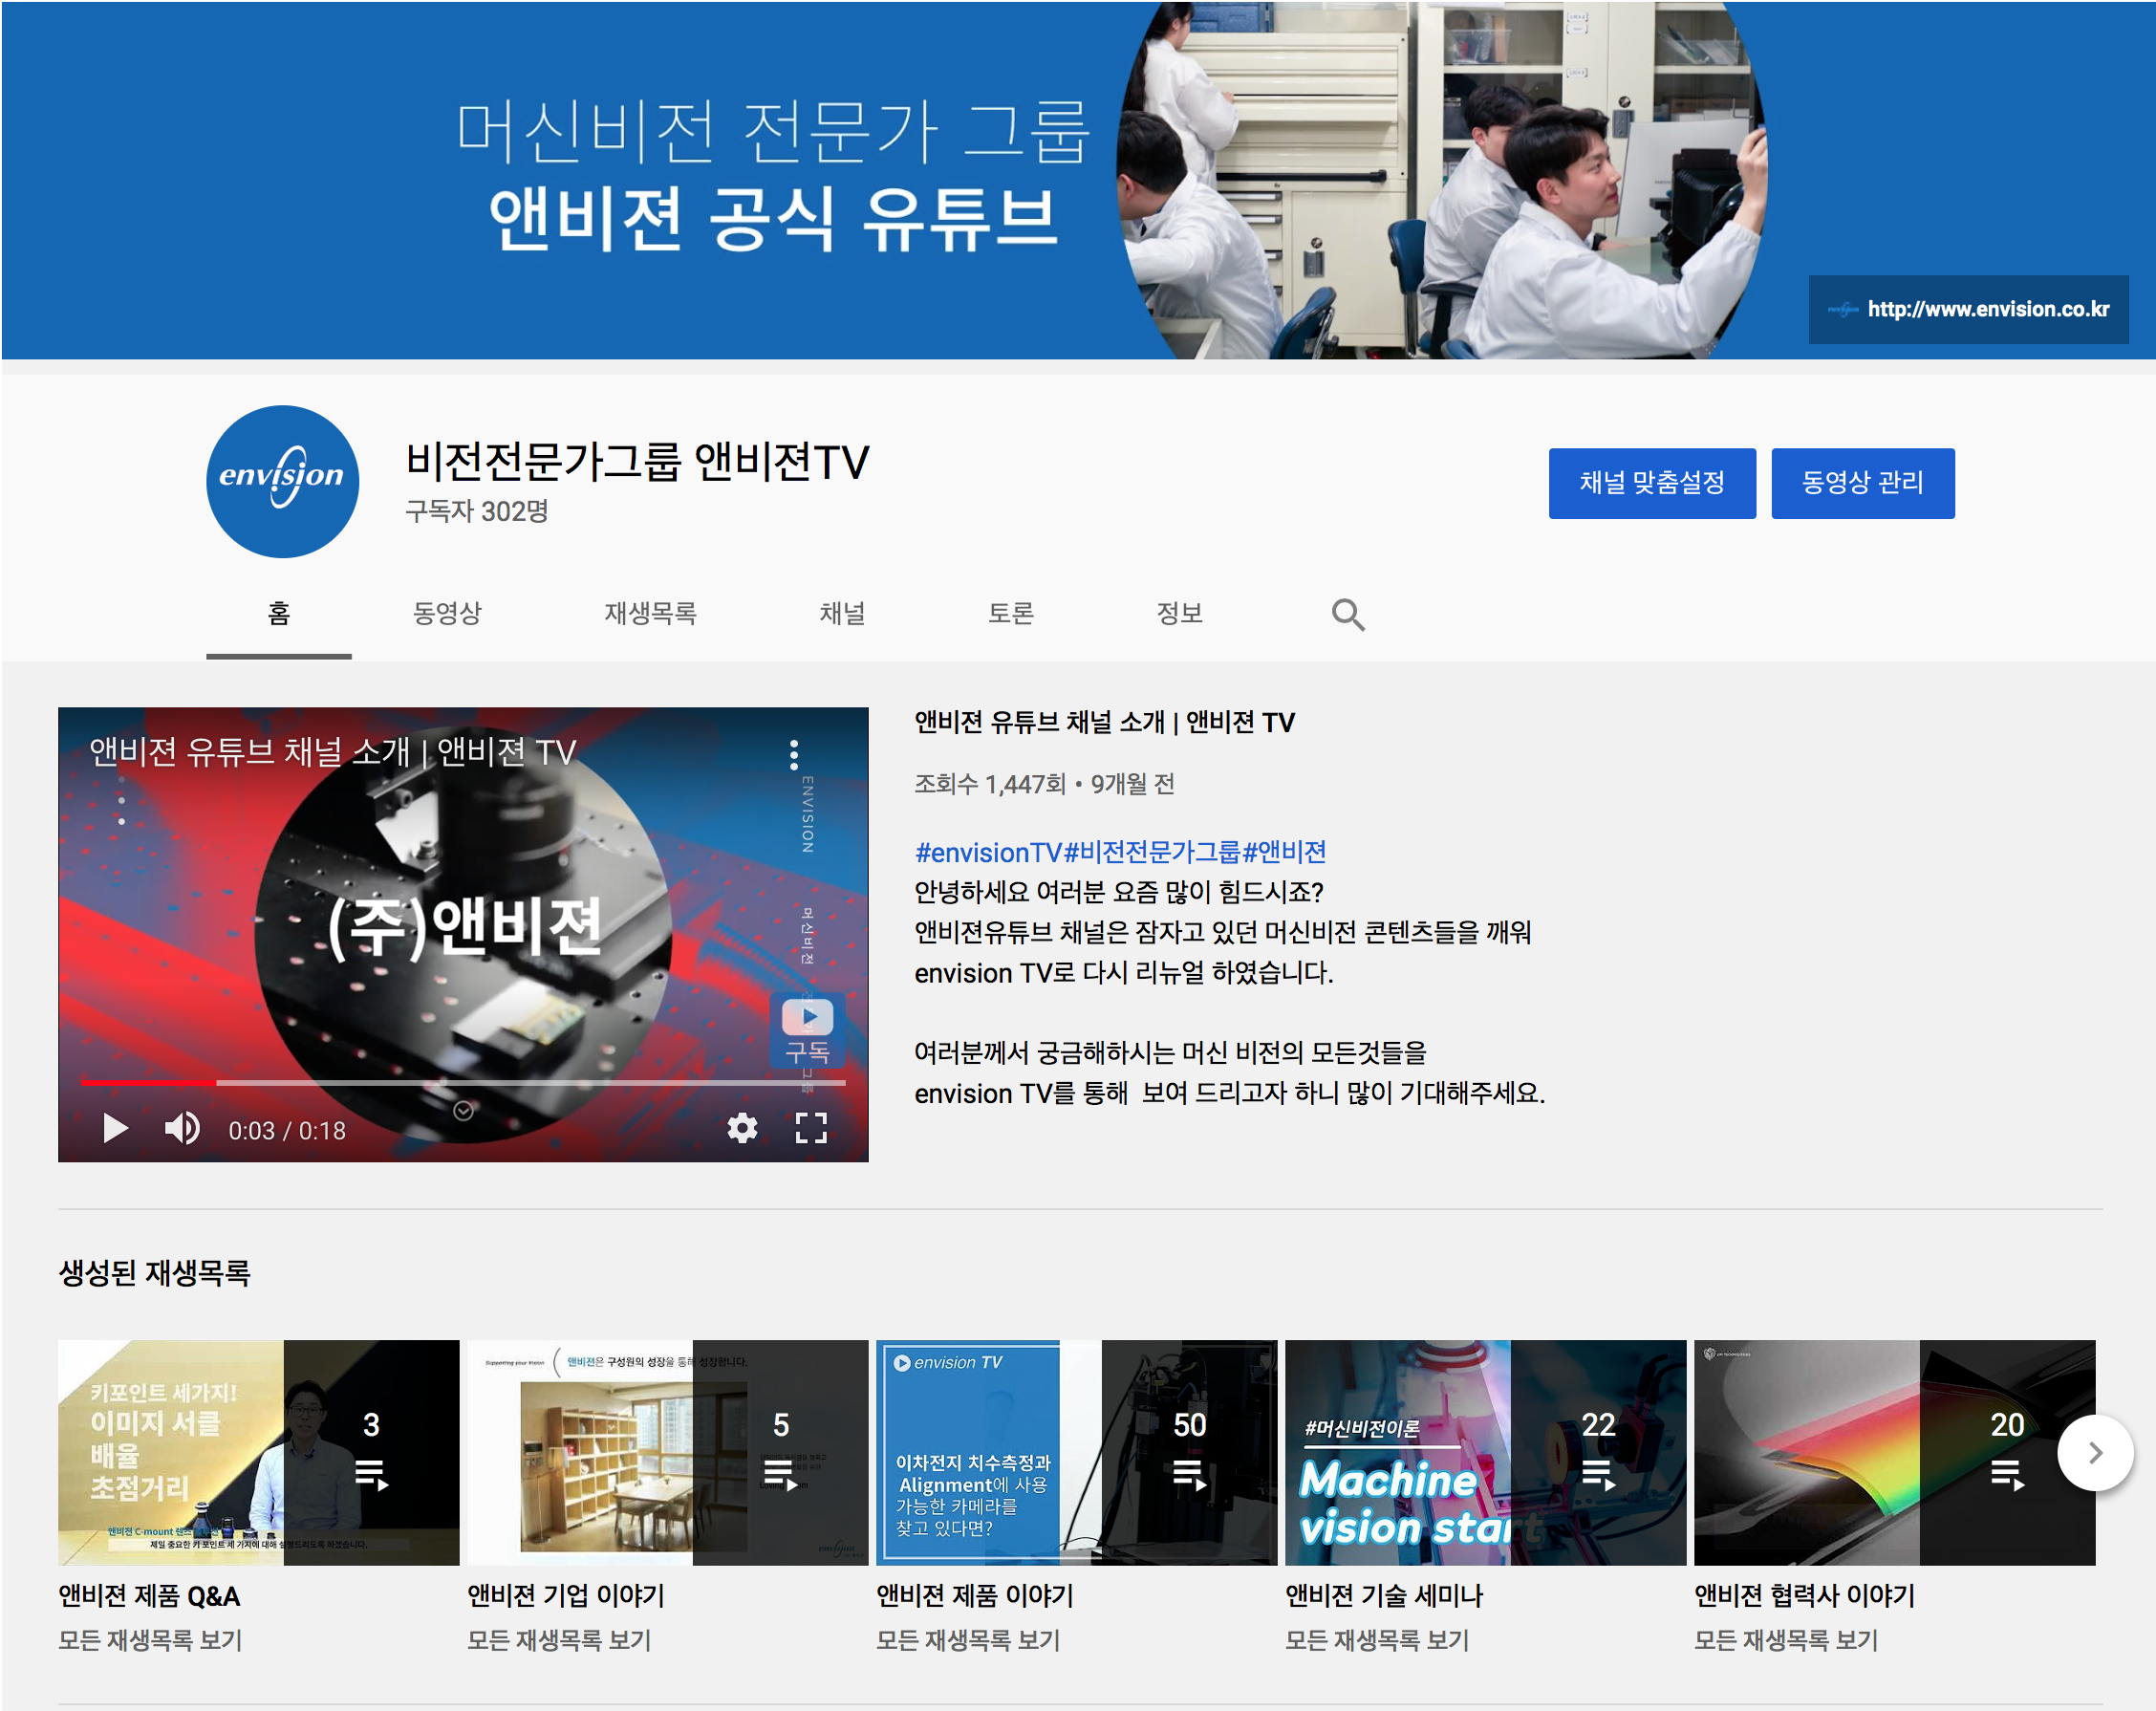The width and height of the screenshot is (2156, 1711).
Task: Click playlist icon on 20-video thumbnail
Action: [x=2007, y=1475]
